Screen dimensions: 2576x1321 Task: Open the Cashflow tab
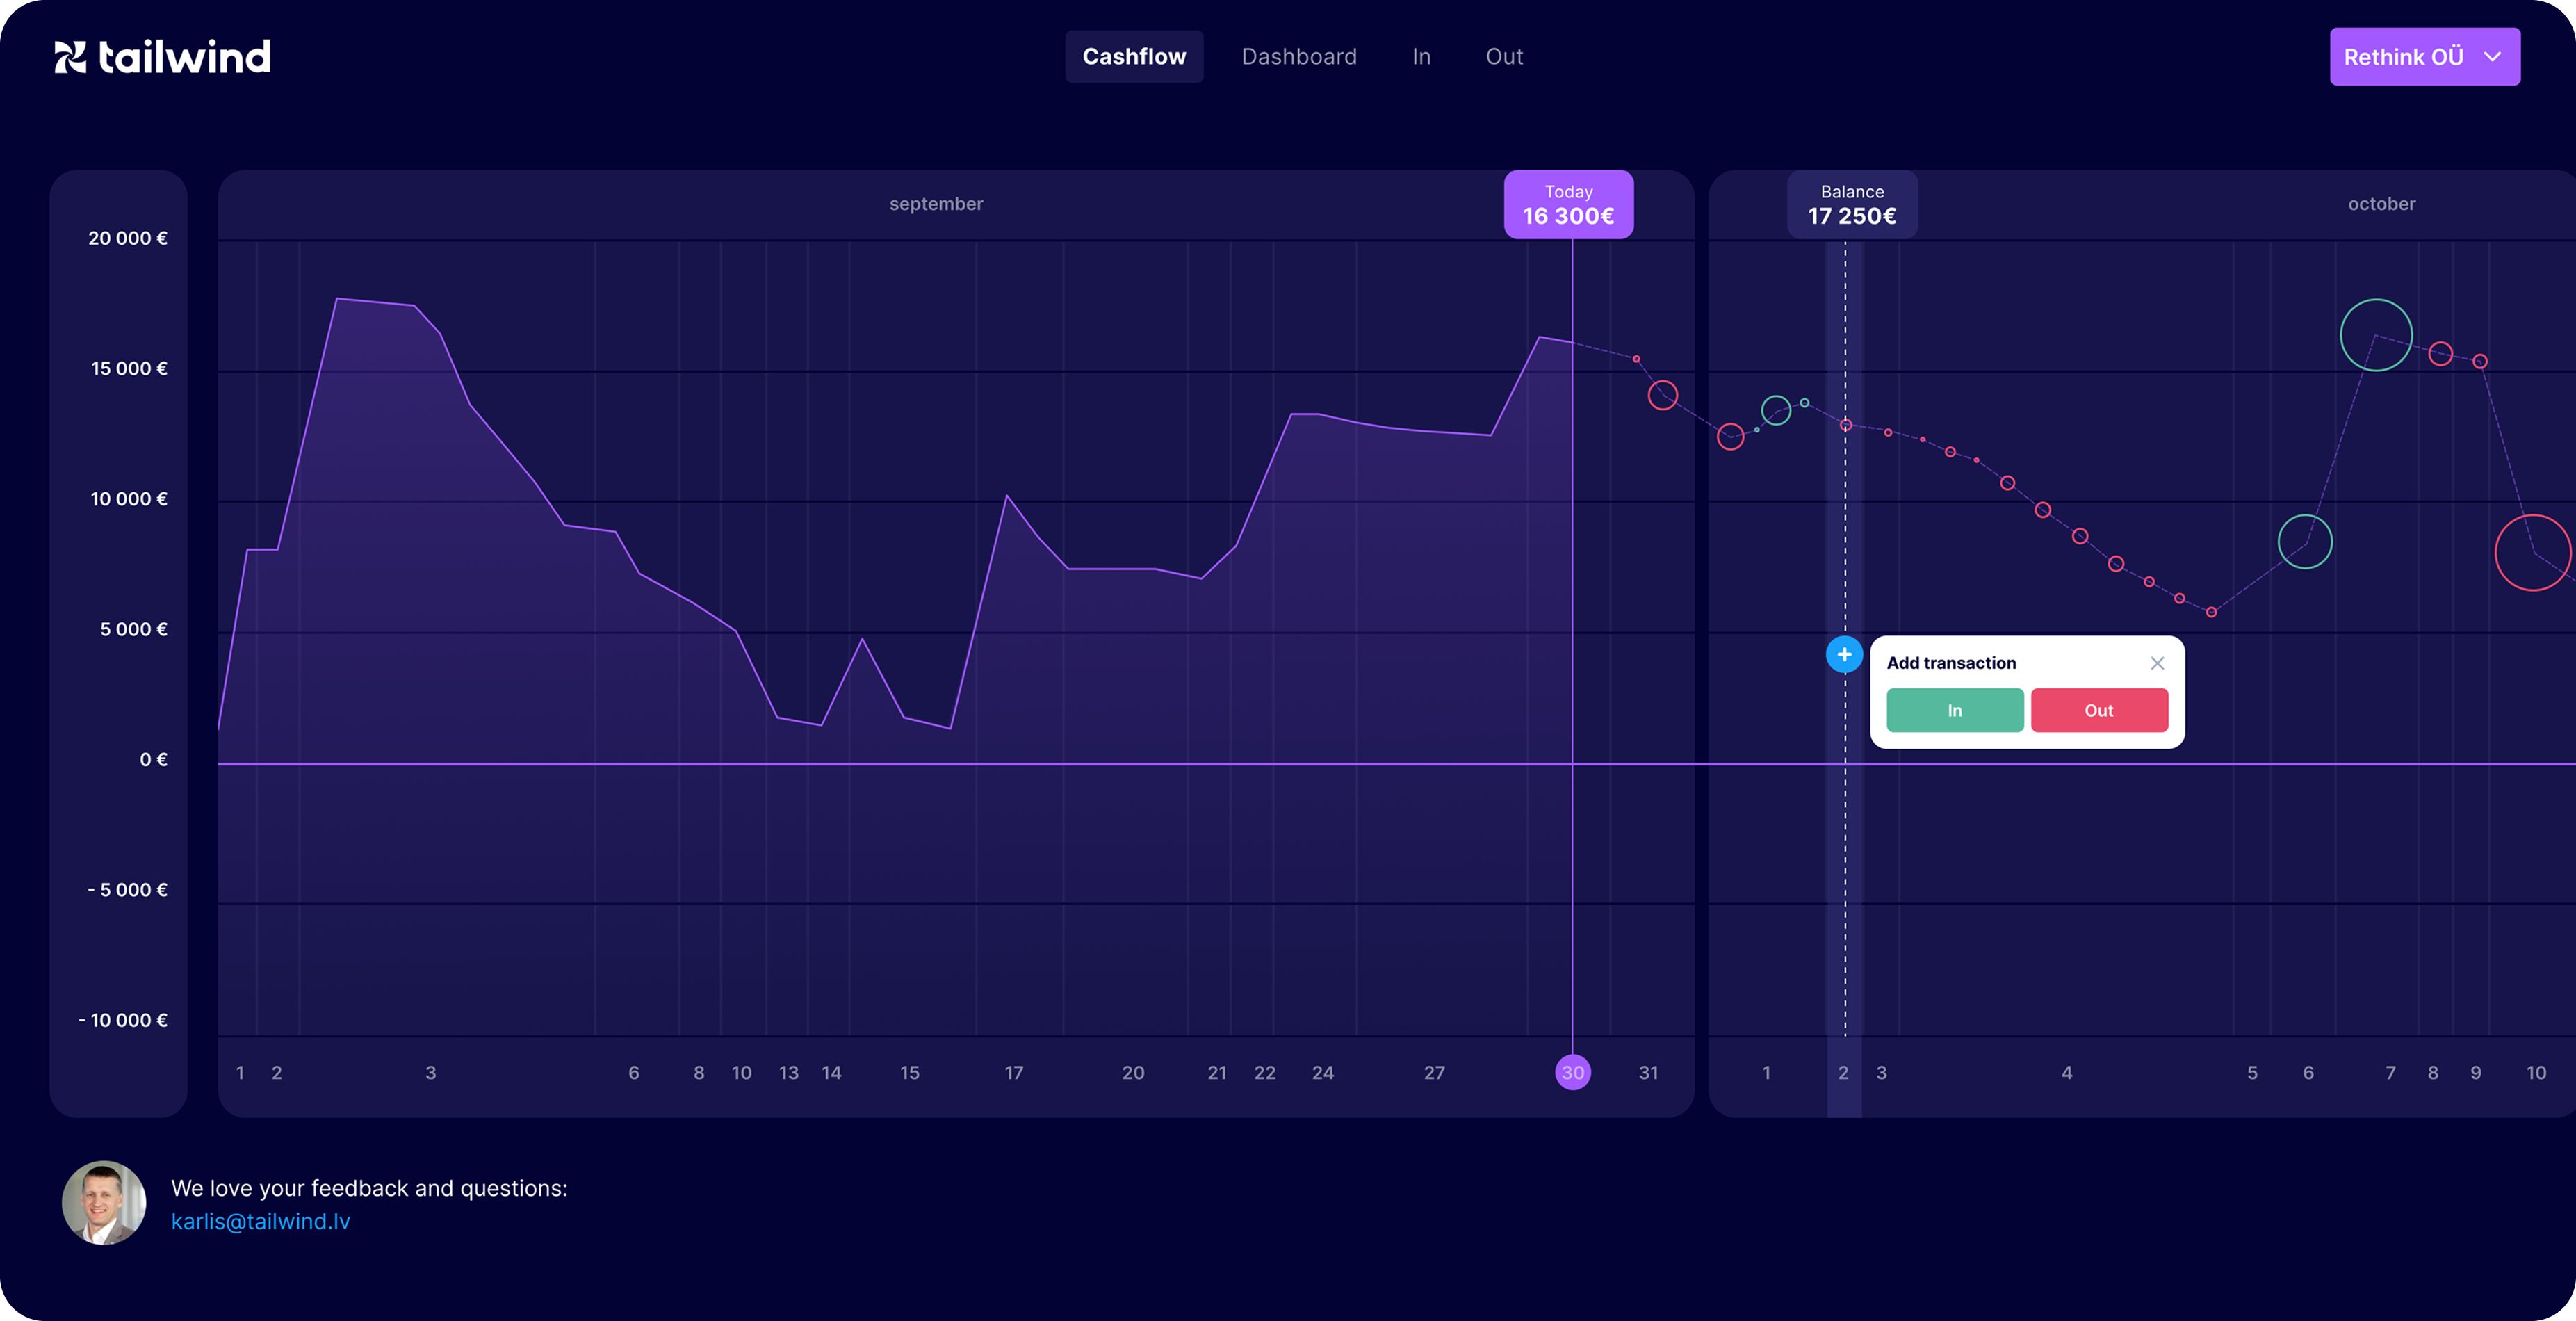(1134, 57)
